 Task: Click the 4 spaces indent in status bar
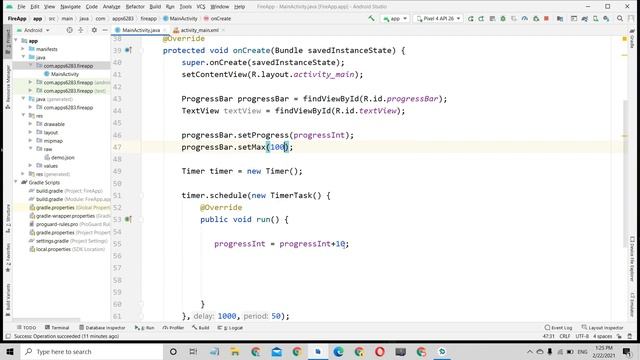pyautogui.click(x=602, y=336)
